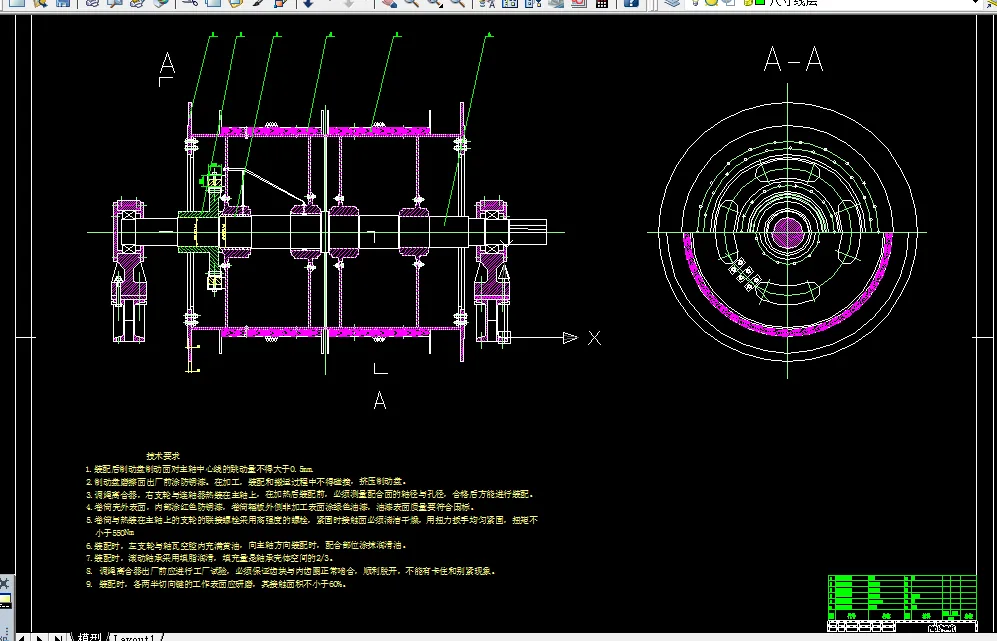
Task: Click the Publish icon in the toolbar
Action: point(137,3)
